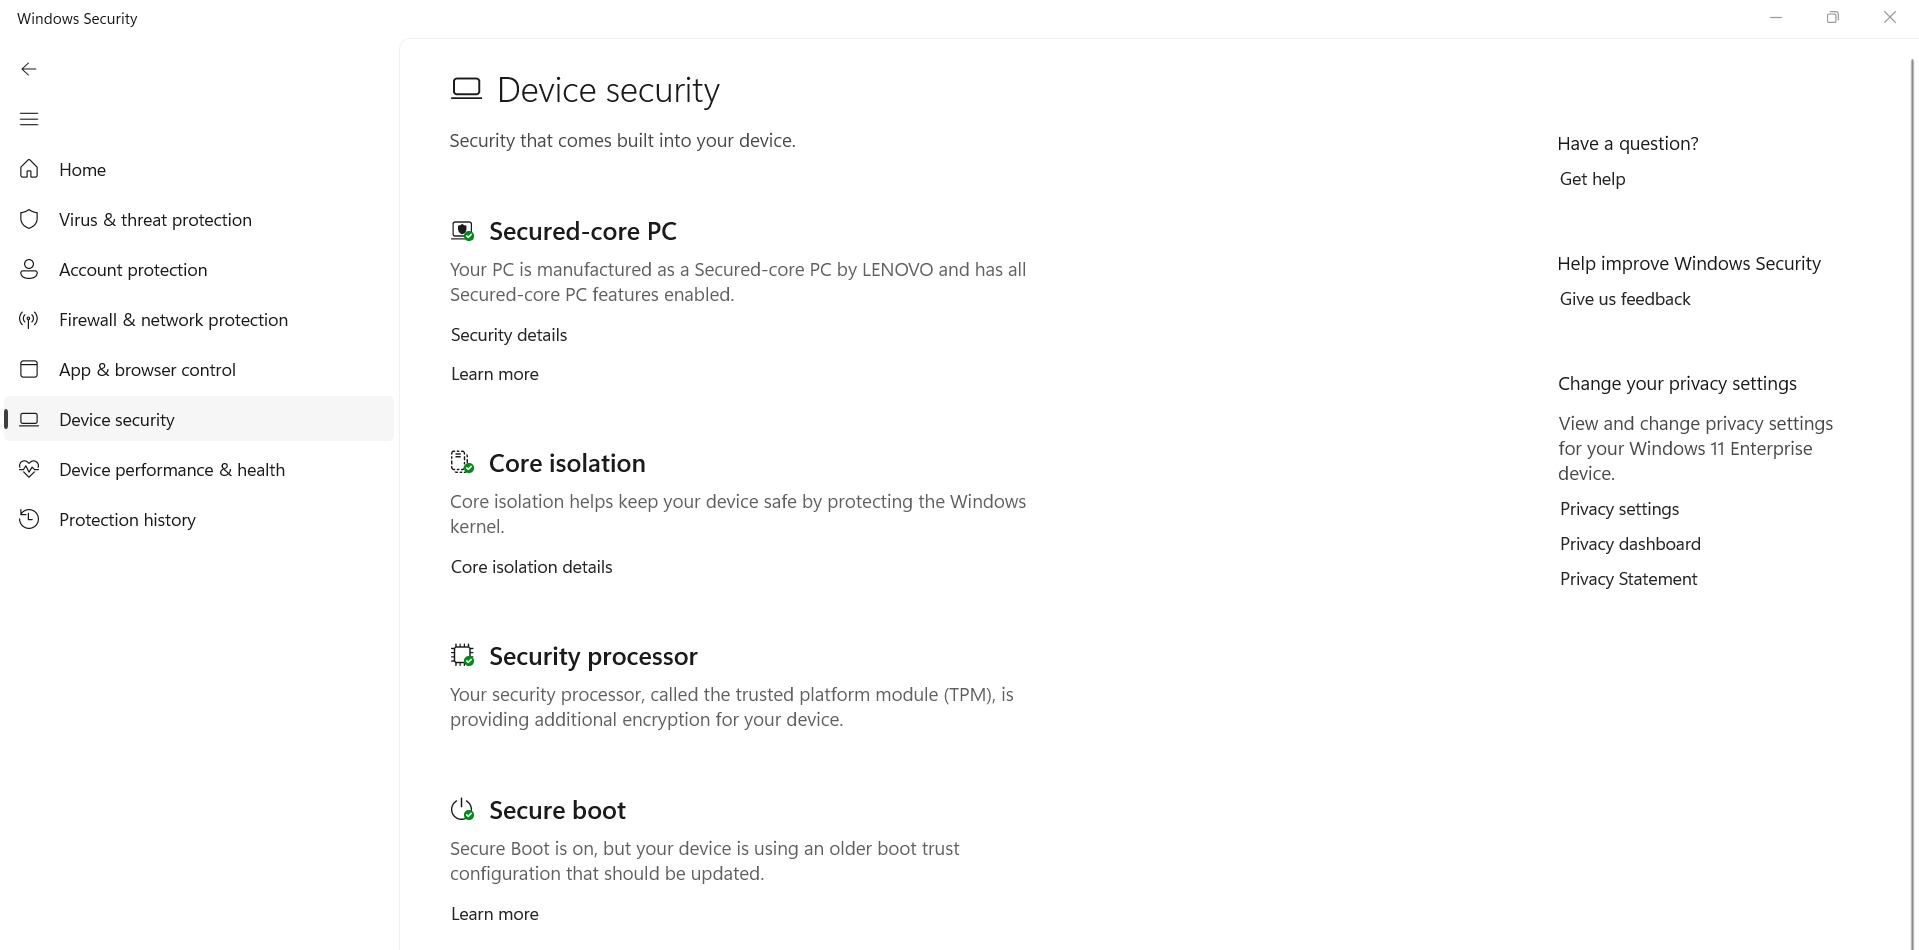Click the vertical scrollbar on the right edge

click(1912, 400)
